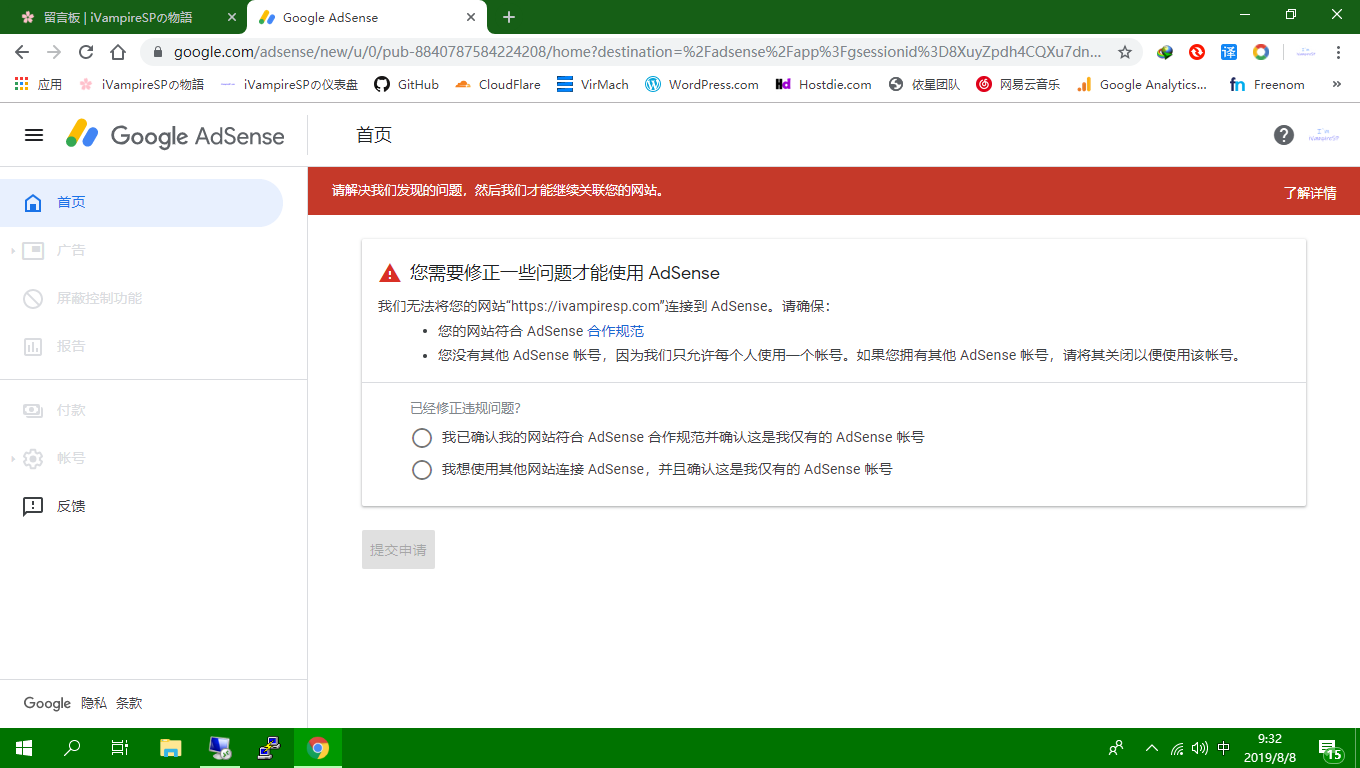
Task: Open the Chrome profile avatar
Action: pyautogui.click(x=1305, y=52)
